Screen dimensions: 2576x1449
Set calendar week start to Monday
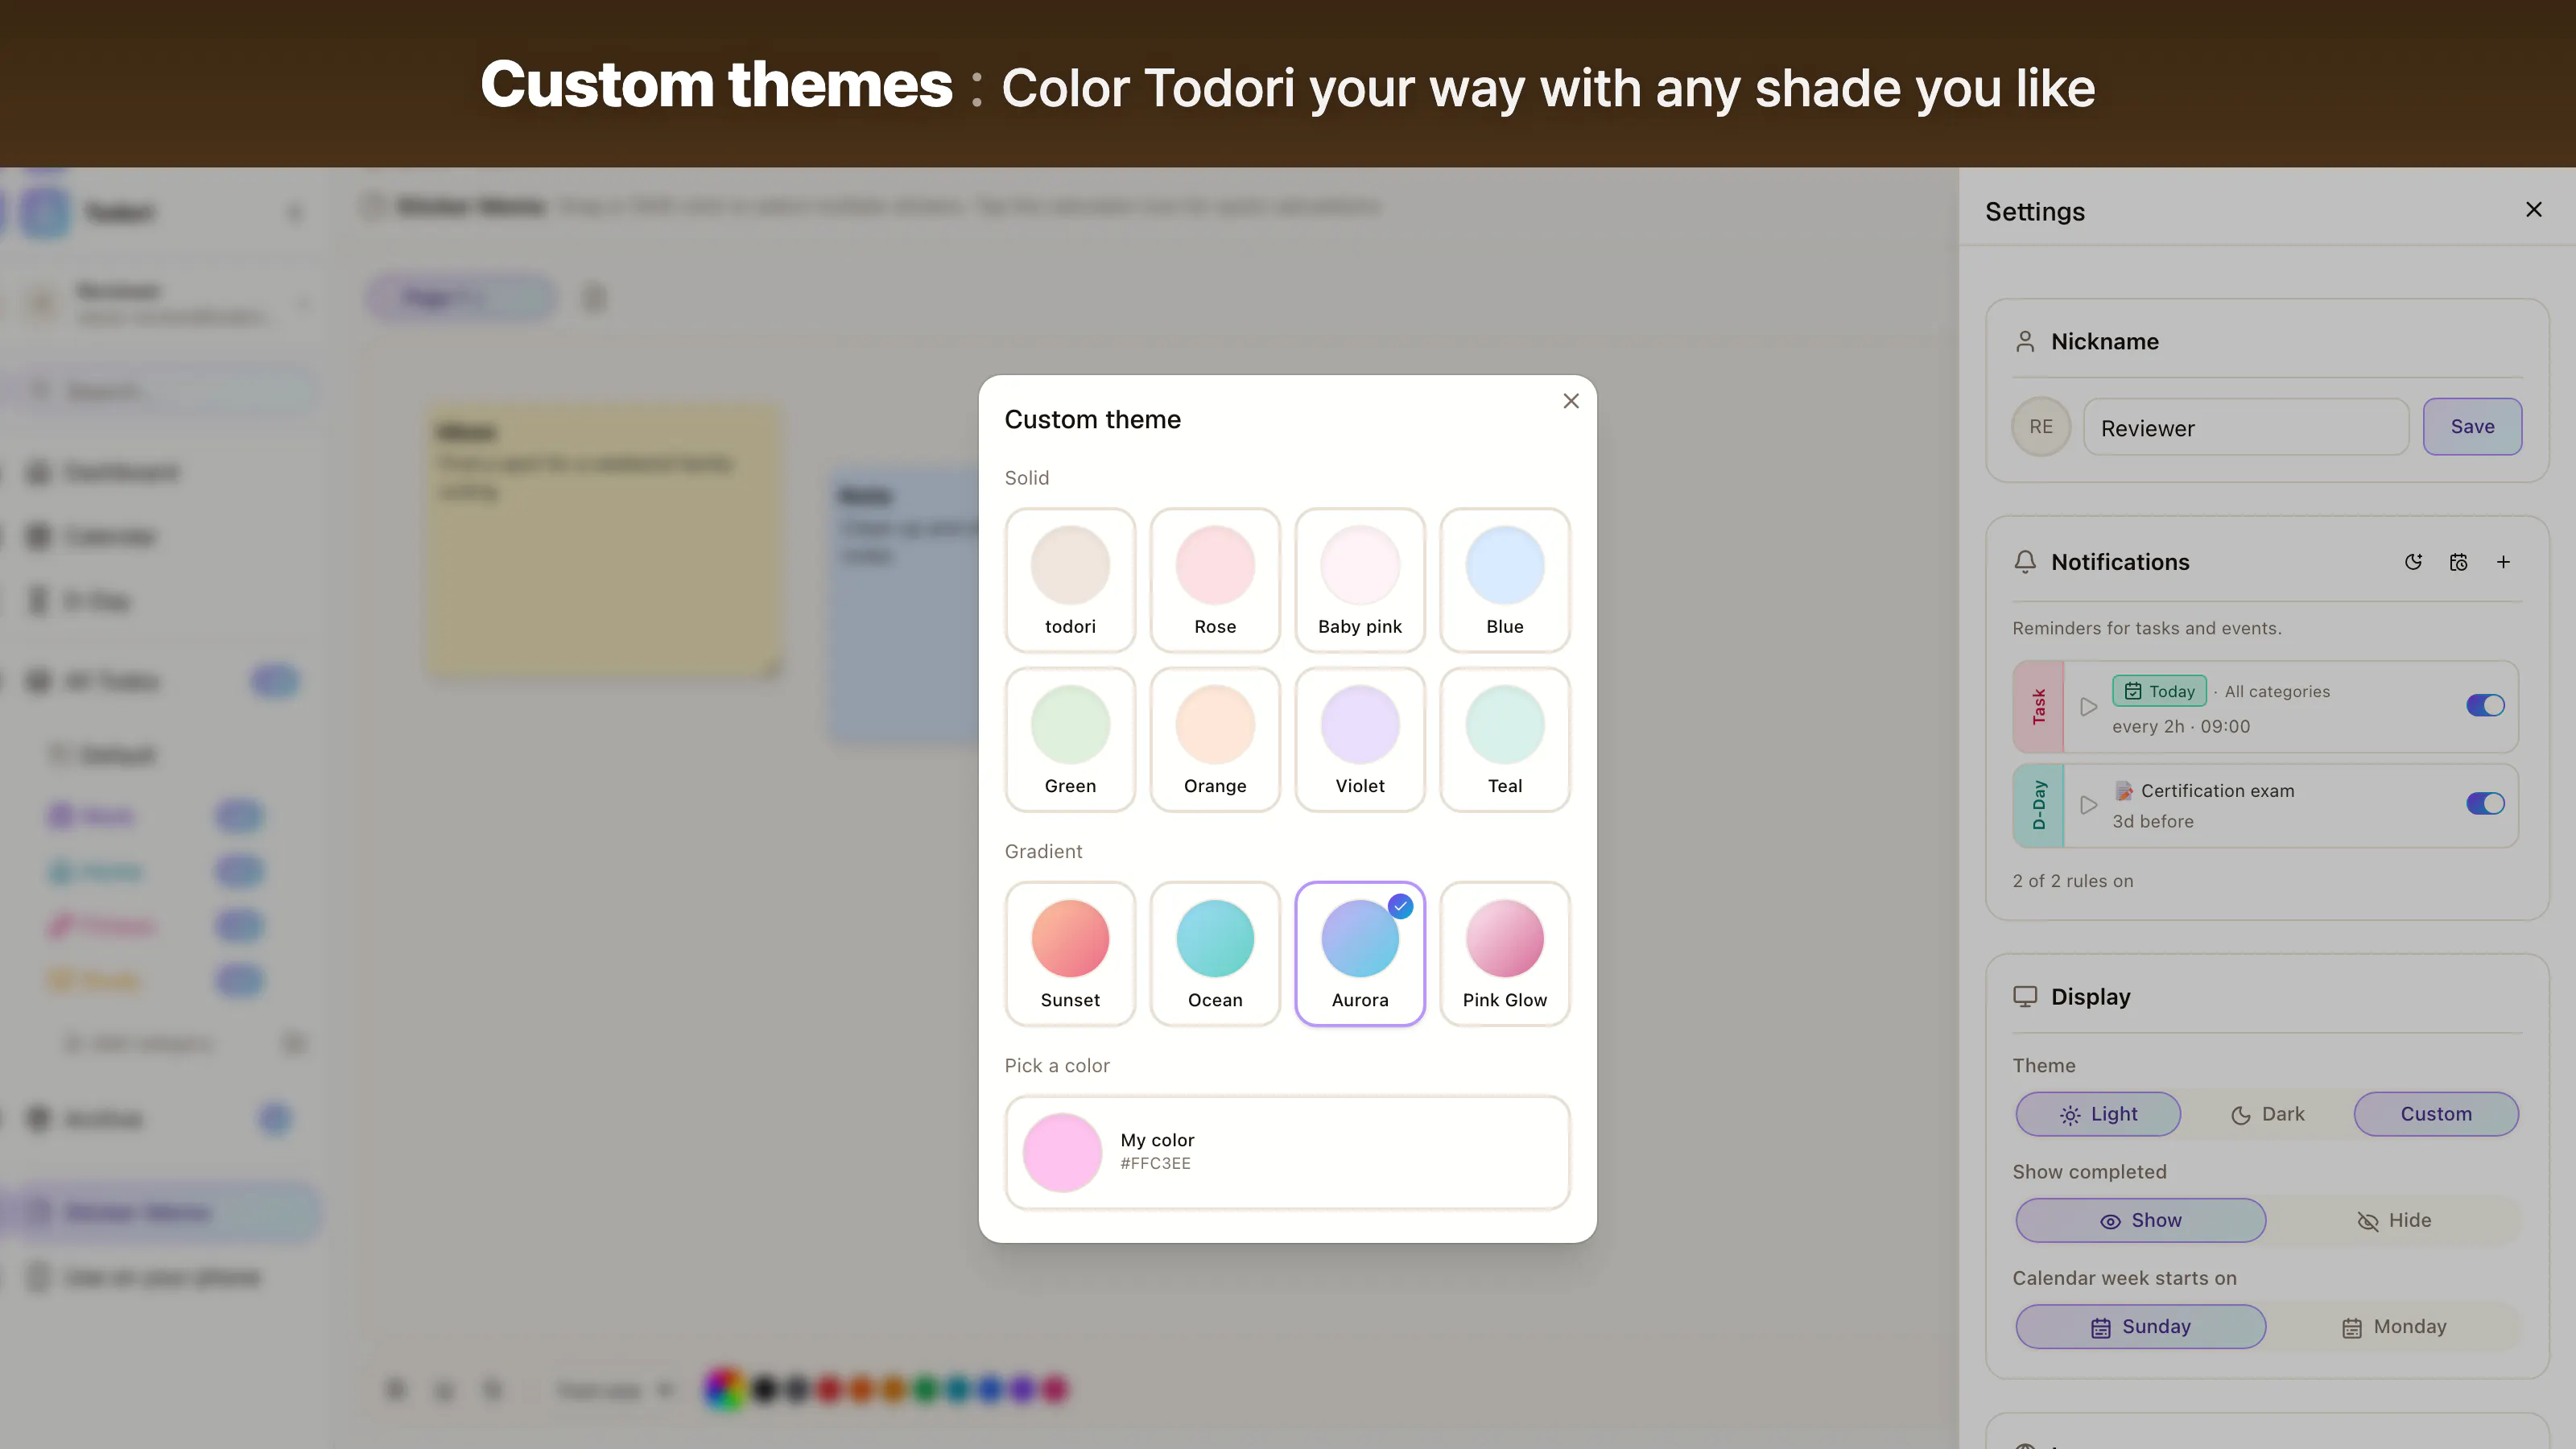[2394, 1327]
